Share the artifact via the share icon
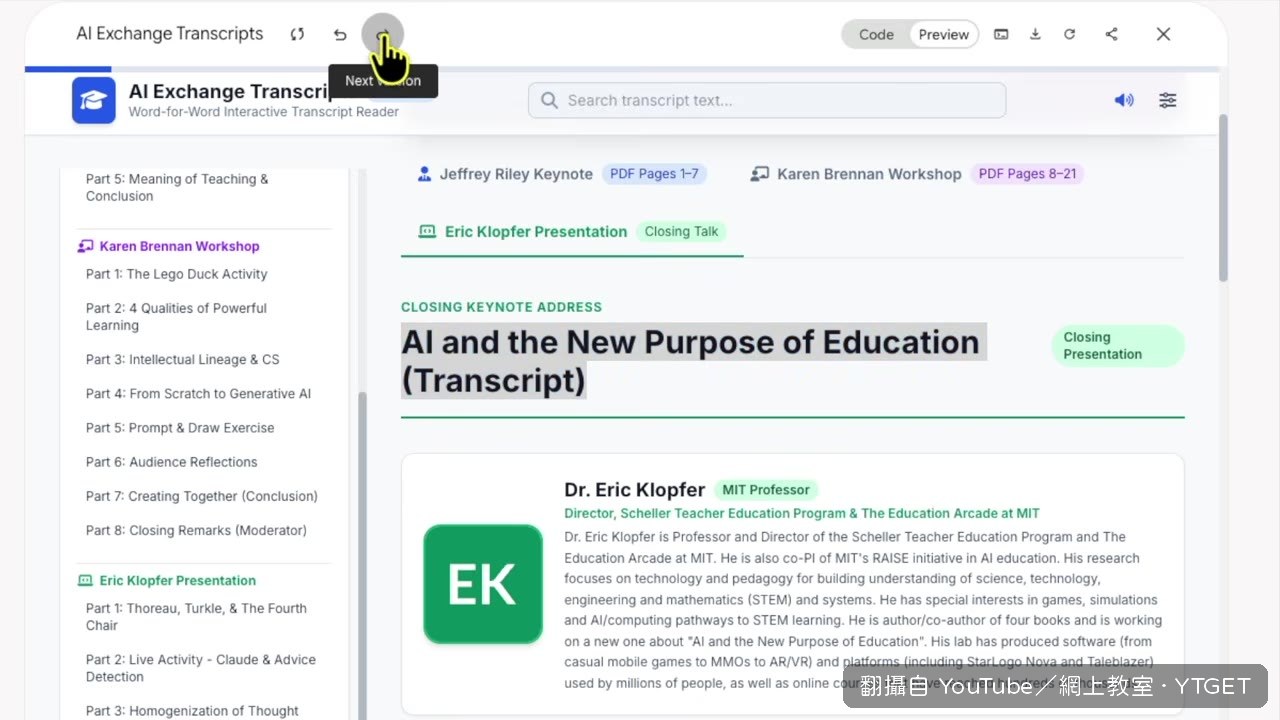The image size is (1280, 720). coord(1111,34)
